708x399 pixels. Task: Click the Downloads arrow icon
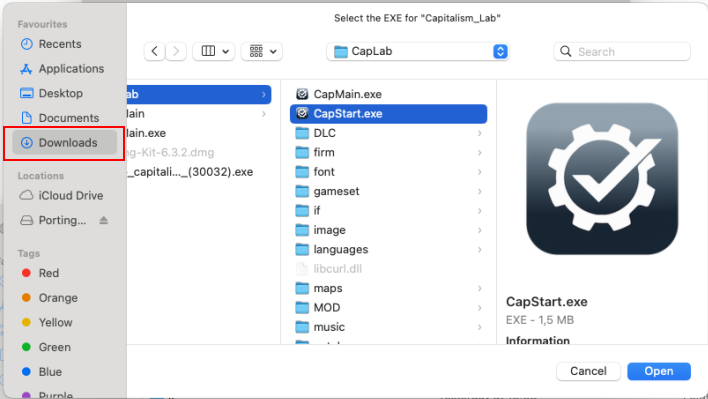point(27,143)
